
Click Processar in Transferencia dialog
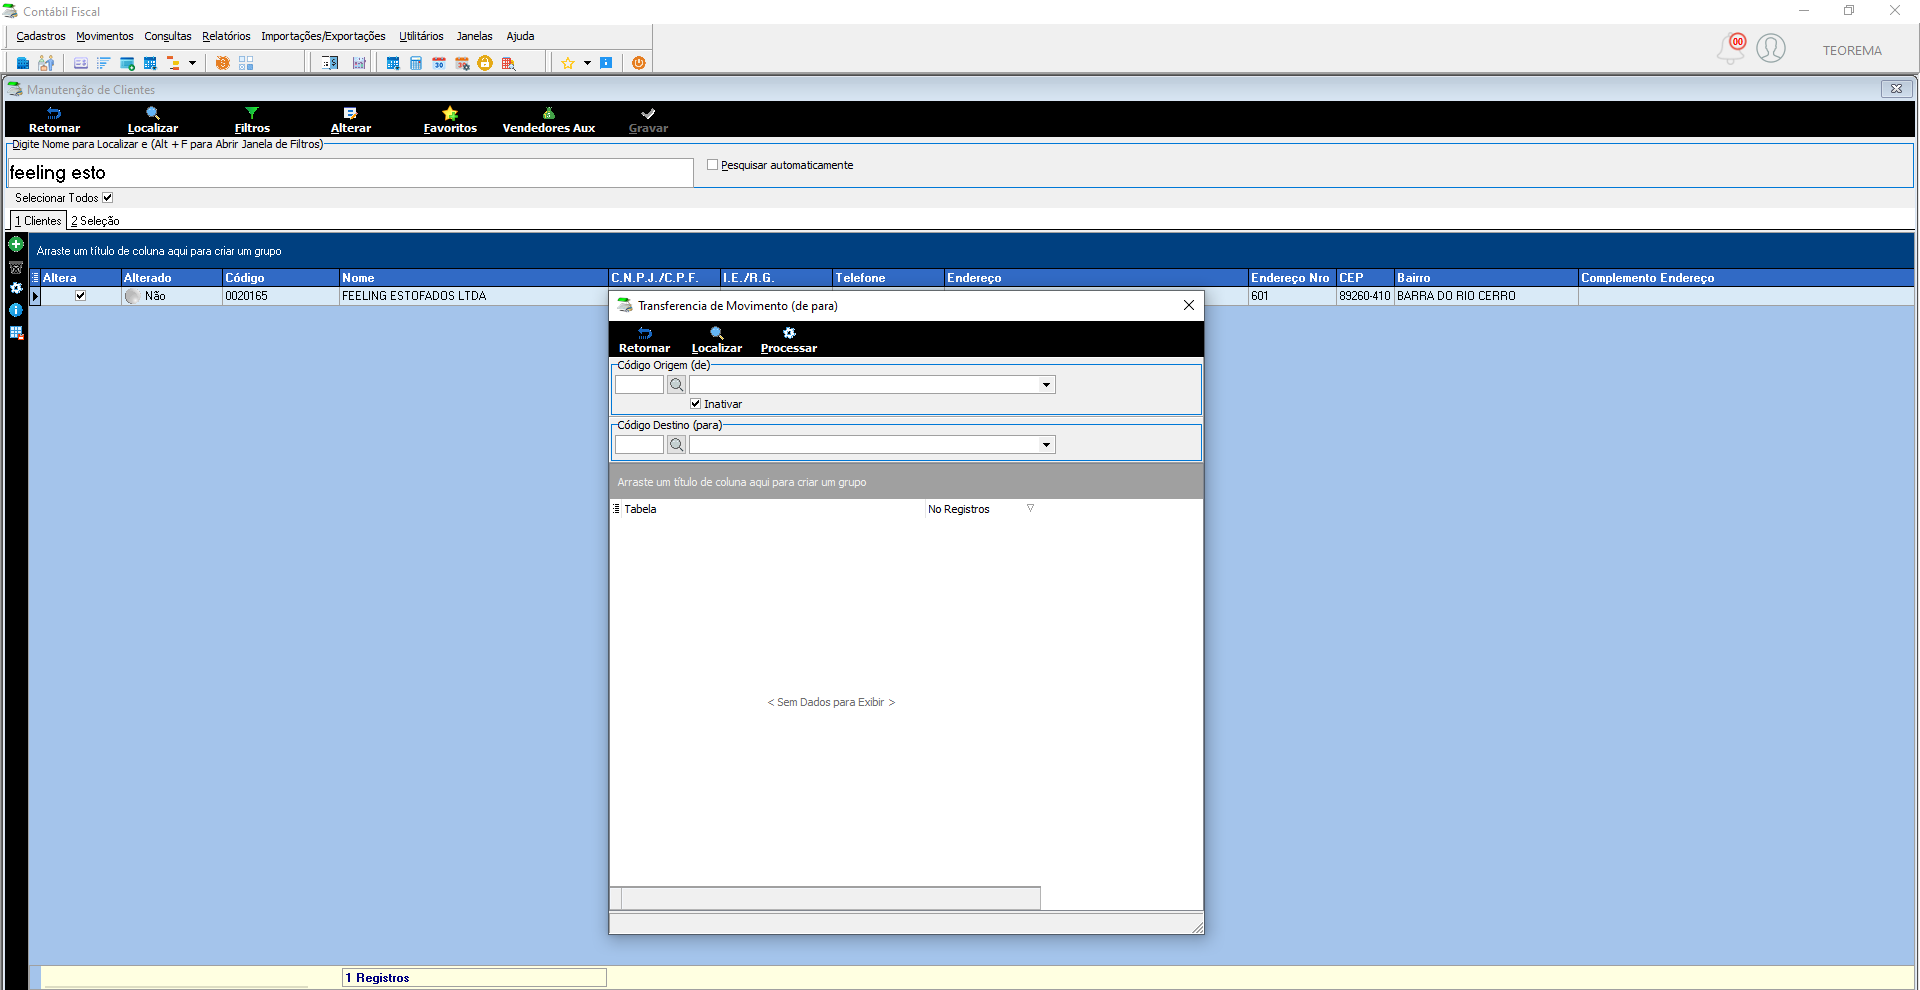789,340
